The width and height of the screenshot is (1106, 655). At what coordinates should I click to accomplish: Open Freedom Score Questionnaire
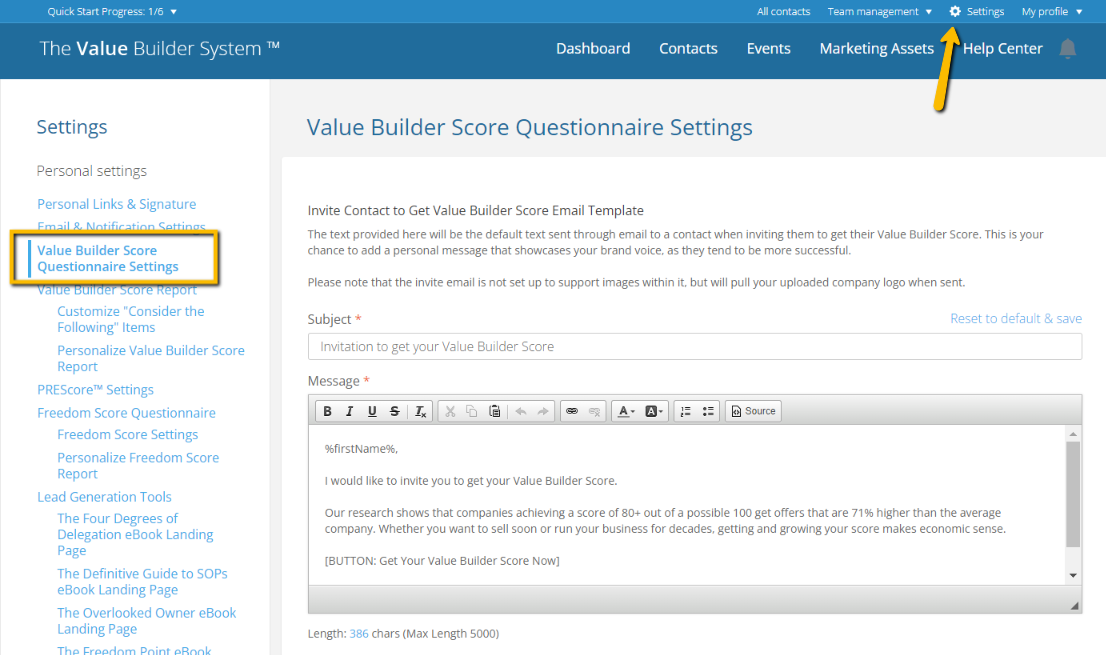[126, 413]
